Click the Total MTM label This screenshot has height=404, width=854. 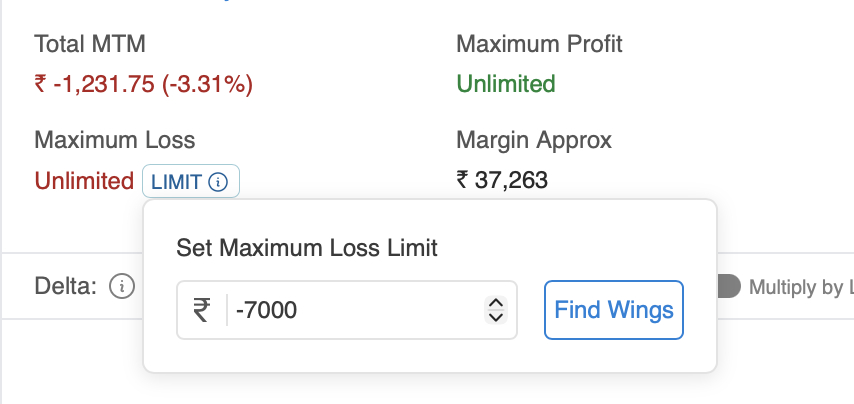90,44
